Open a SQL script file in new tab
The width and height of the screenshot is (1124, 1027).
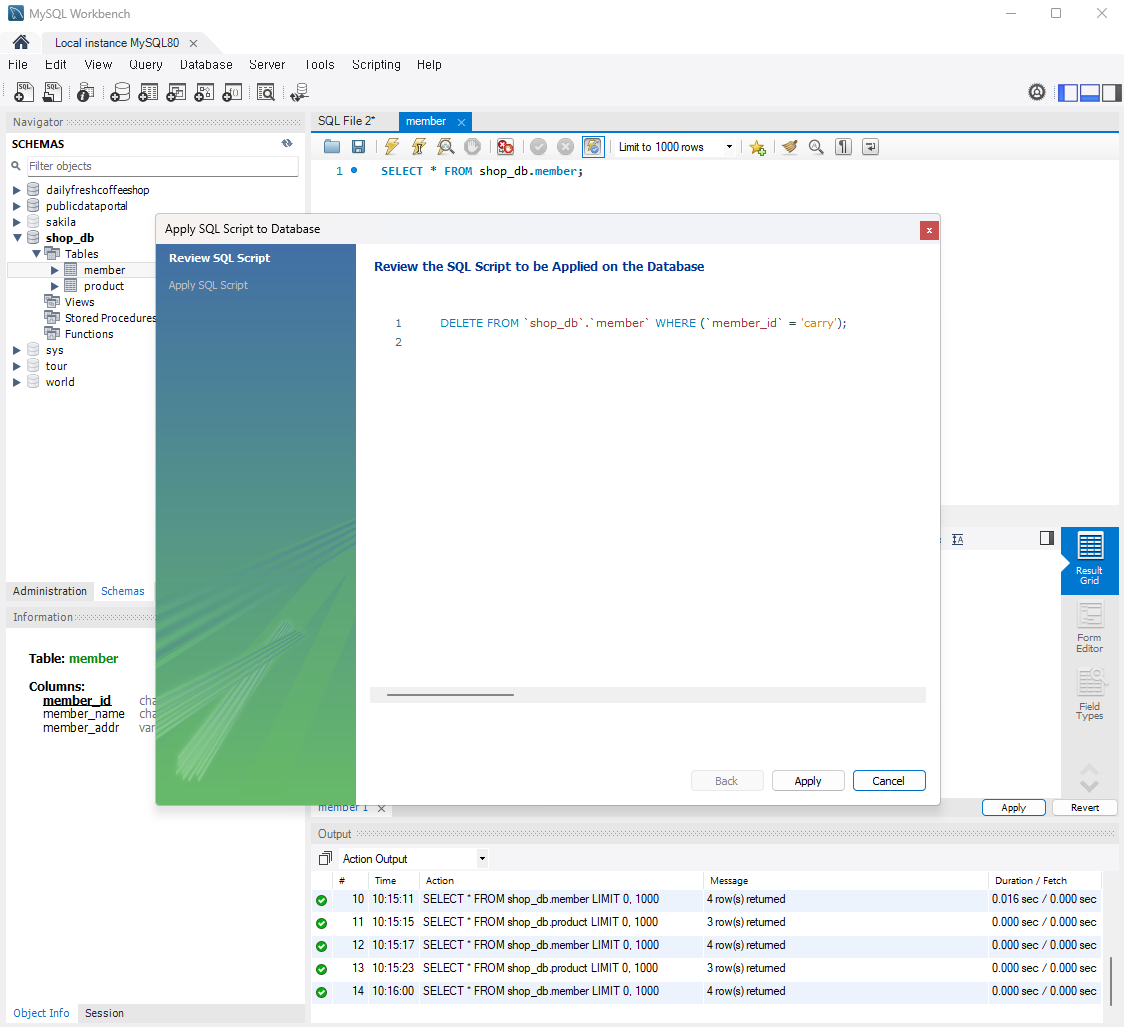52,92
